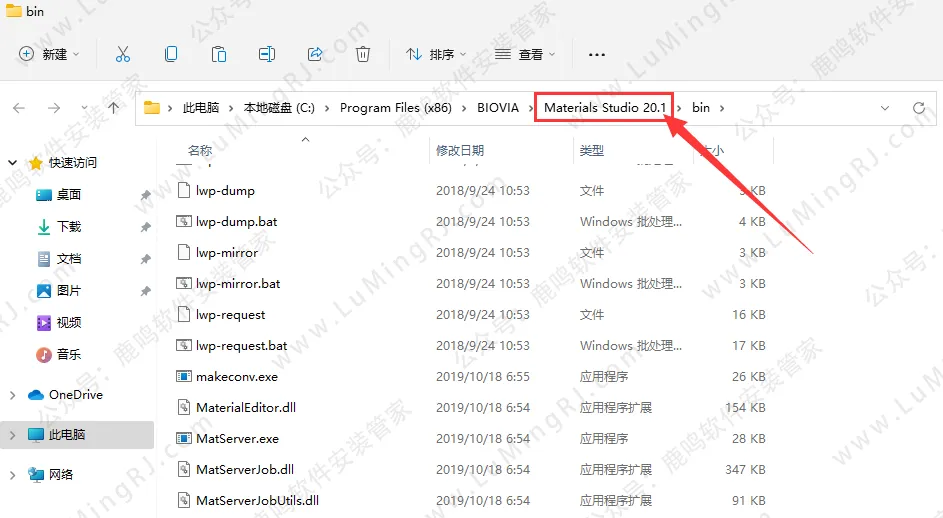
Task: Sort by 修改日期 column header
Action: tap(460, 150)
